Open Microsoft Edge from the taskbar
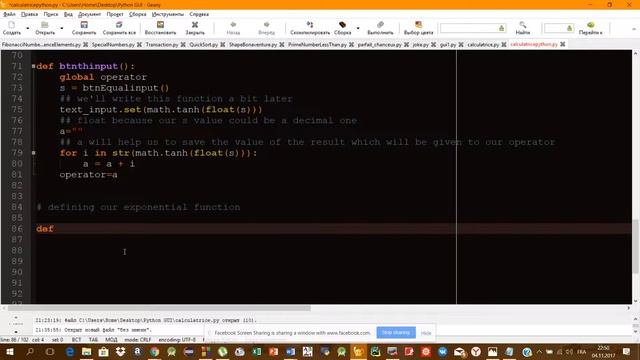 70,351
